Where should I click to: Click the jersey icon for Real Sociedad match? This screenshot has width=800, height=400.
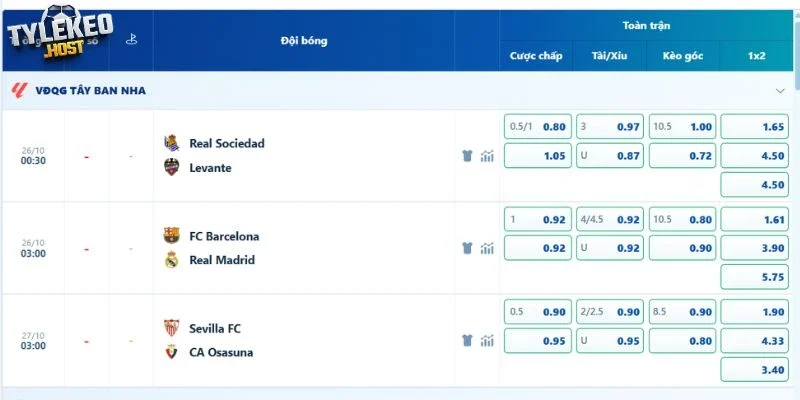pos(467,156)
